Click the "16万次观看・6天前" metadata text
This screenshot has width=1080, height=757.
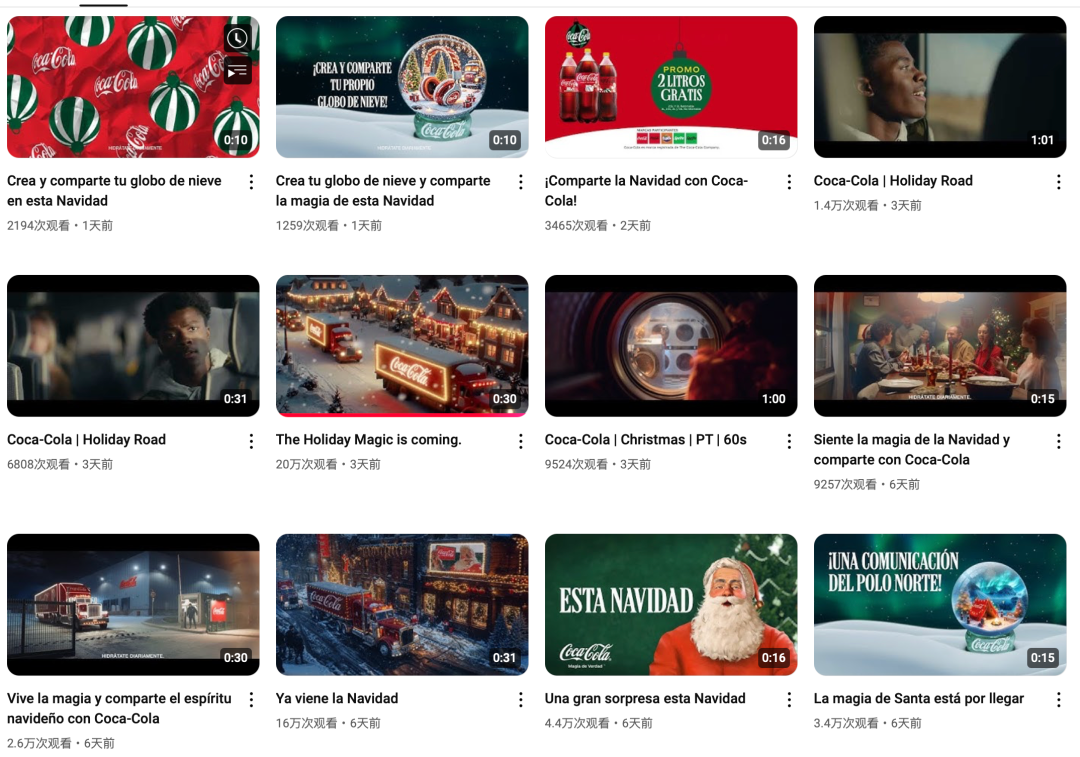pos(329,723)
